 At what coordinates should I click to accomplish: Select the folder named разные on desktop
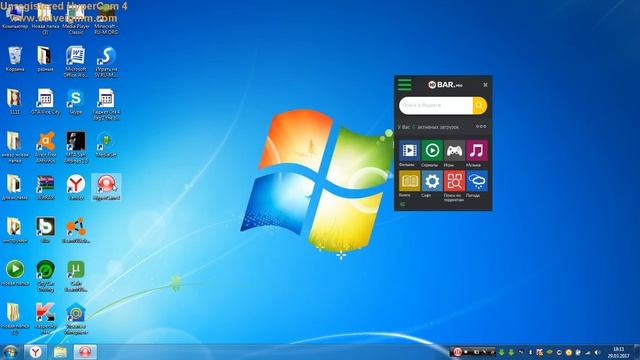tap(45, 59)
